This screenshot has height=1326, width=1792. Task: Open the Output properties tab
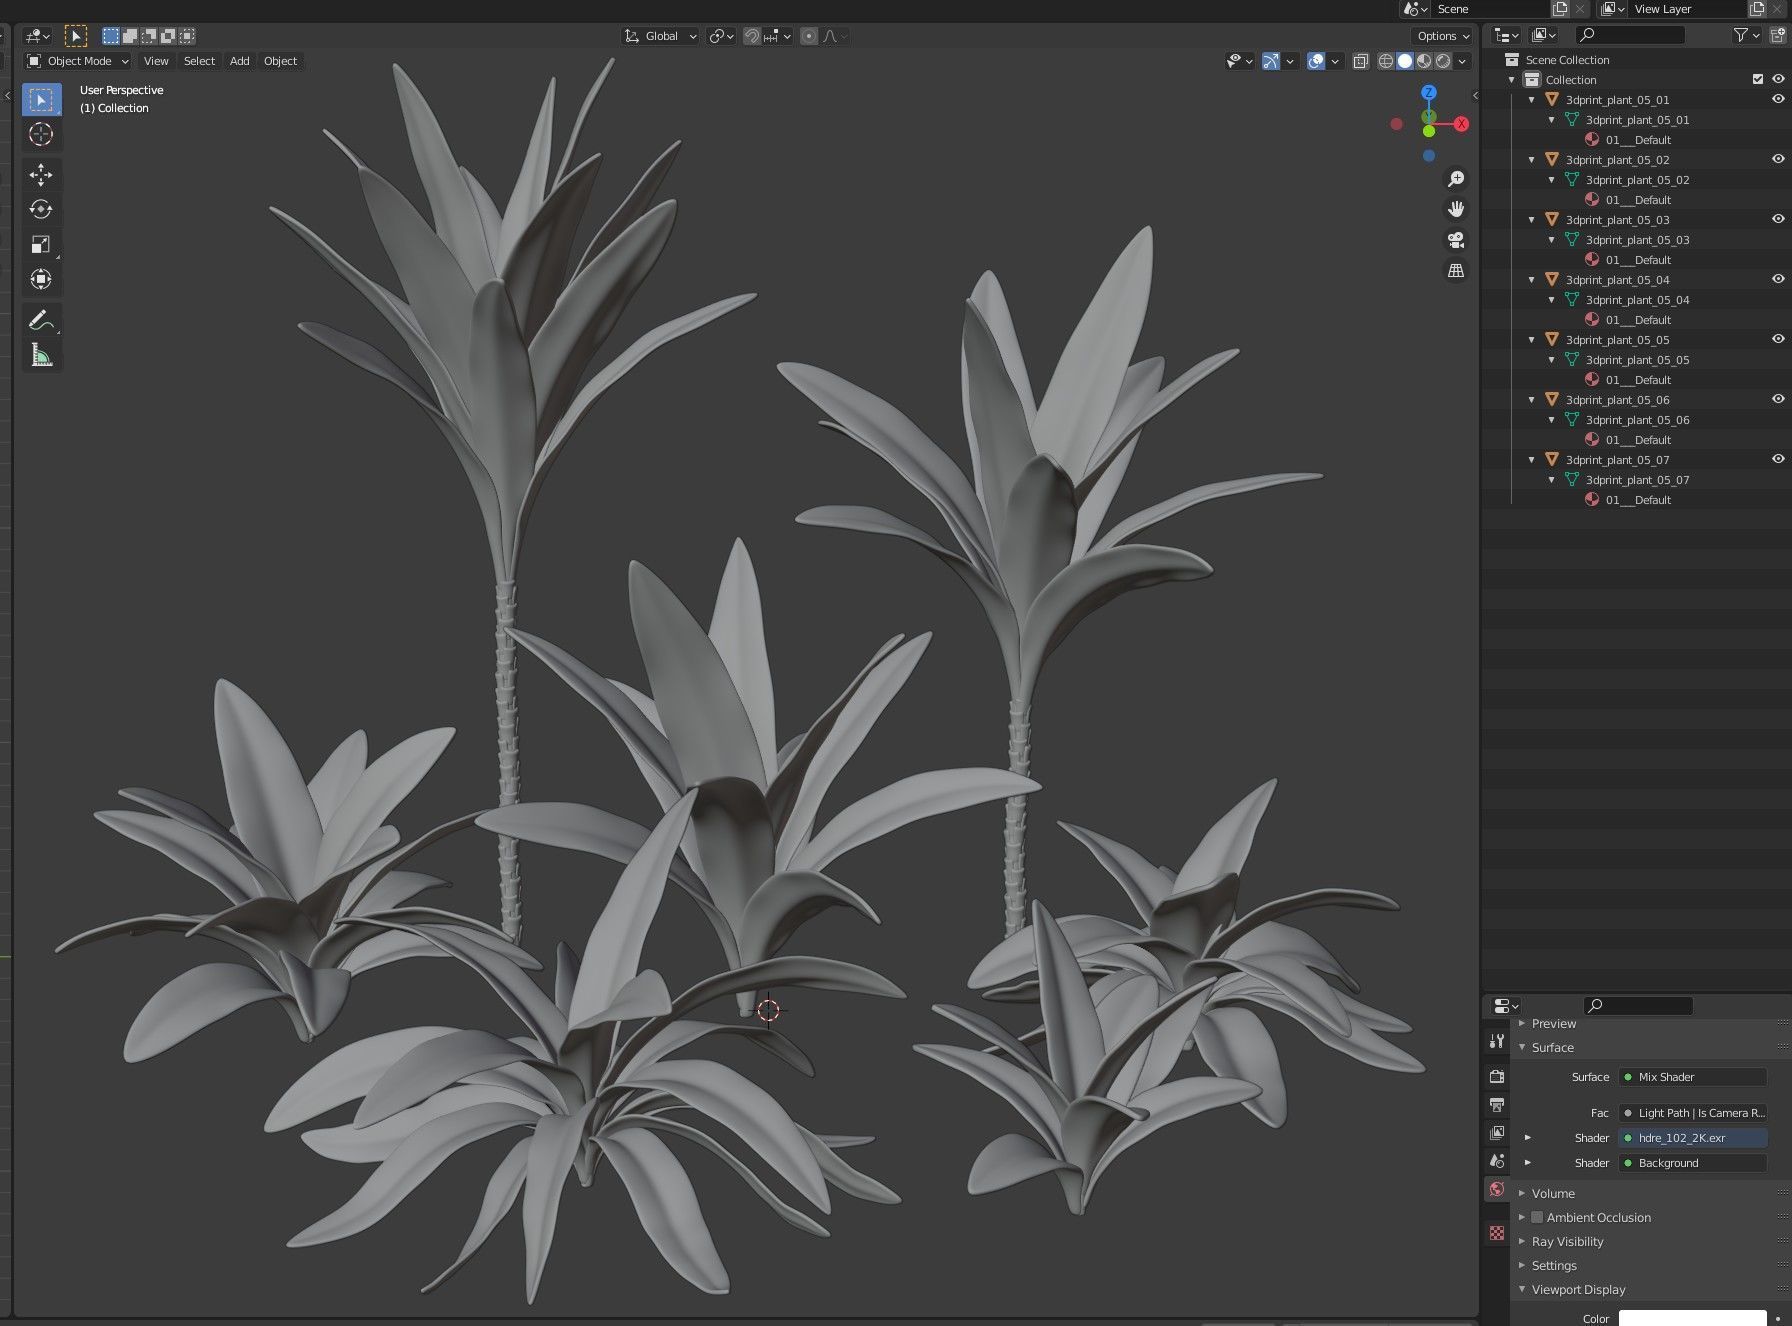coord(1497,1105)
